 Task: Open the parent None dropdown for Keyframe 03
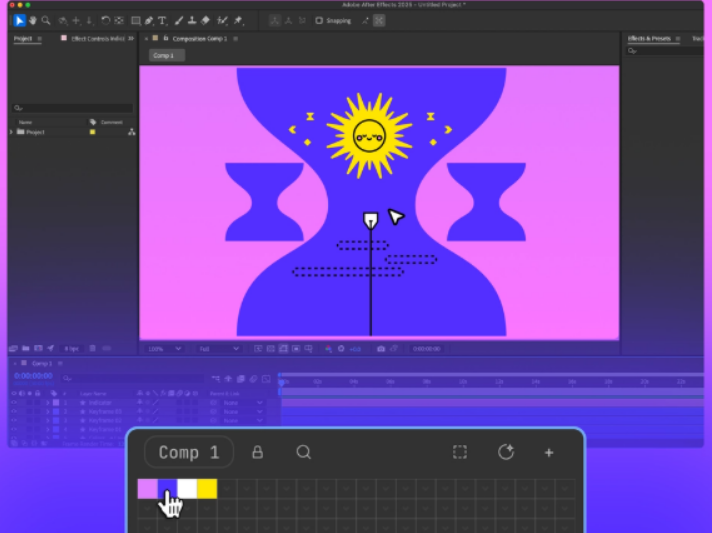tap(243, 412)
